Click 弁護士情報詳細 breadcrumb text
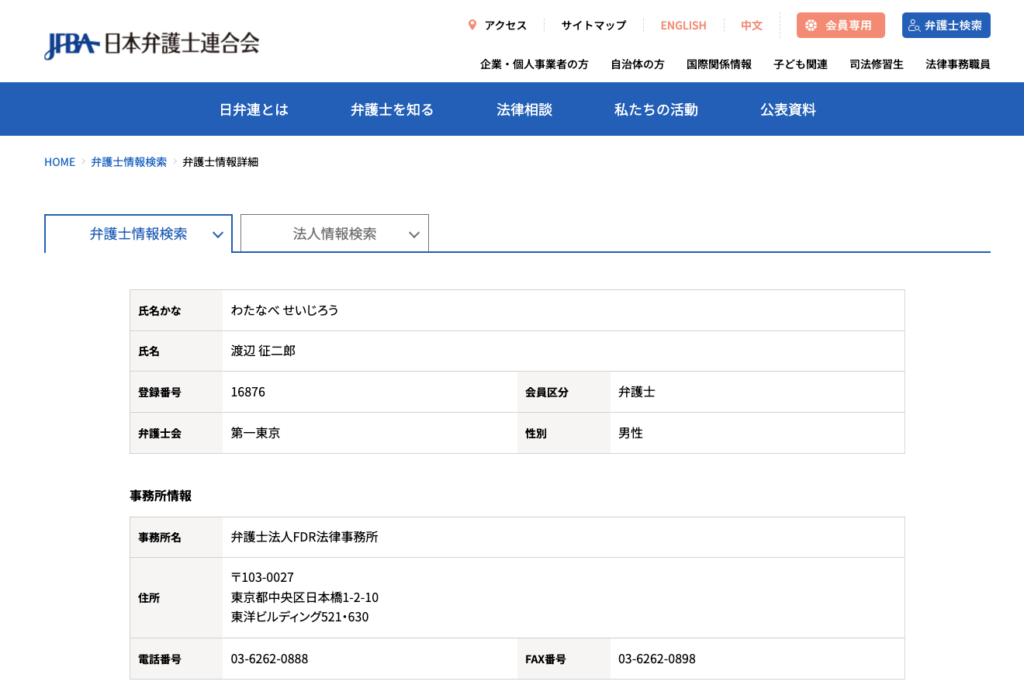 click(221, 162)
